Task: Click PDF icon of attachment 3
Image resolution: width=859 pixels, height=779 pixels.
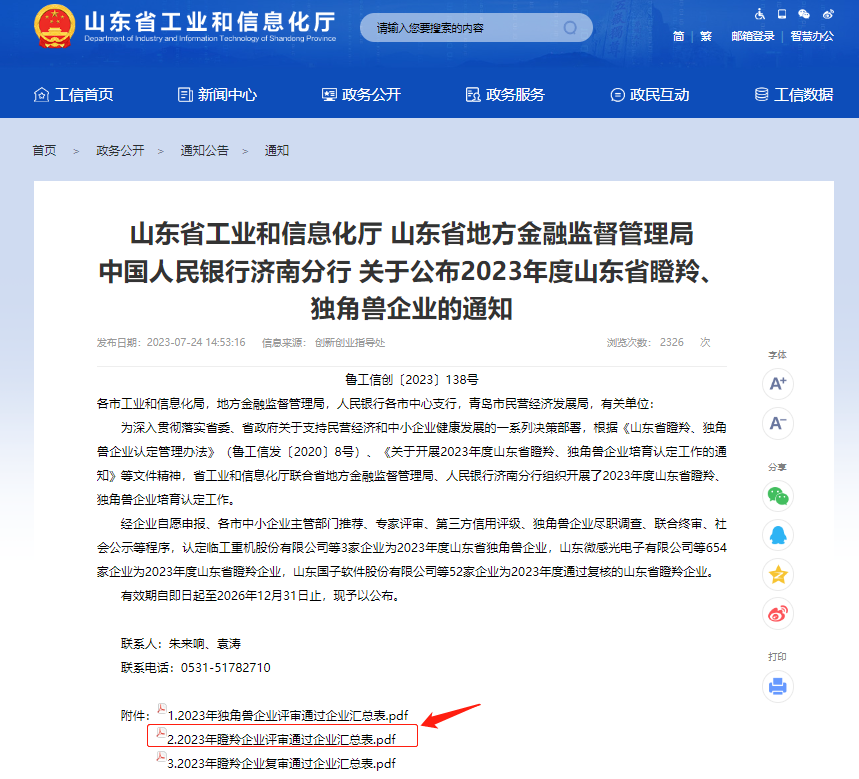Action: coord(162,757)
